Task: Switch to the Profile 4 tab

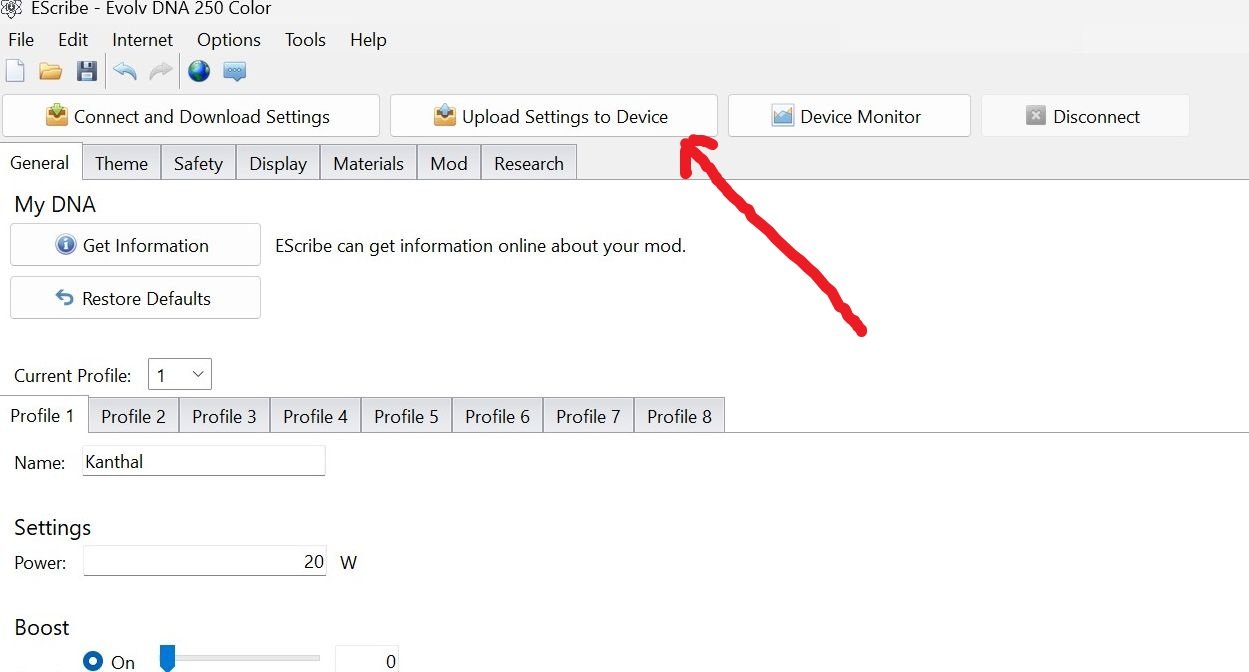Action: [315, 416]
